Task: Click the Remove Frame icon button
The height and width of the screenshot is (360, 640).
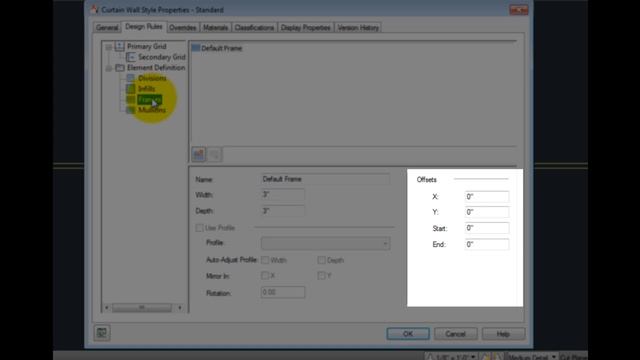Action: click(x=215, y=154)
